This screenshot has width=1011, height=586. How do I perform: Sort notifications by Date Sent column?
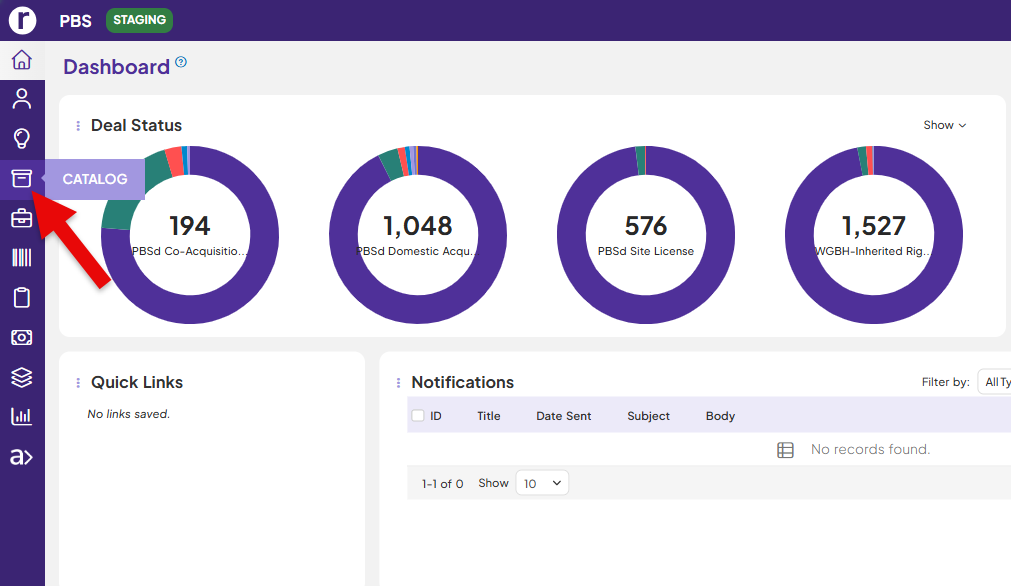coord(564,416)
